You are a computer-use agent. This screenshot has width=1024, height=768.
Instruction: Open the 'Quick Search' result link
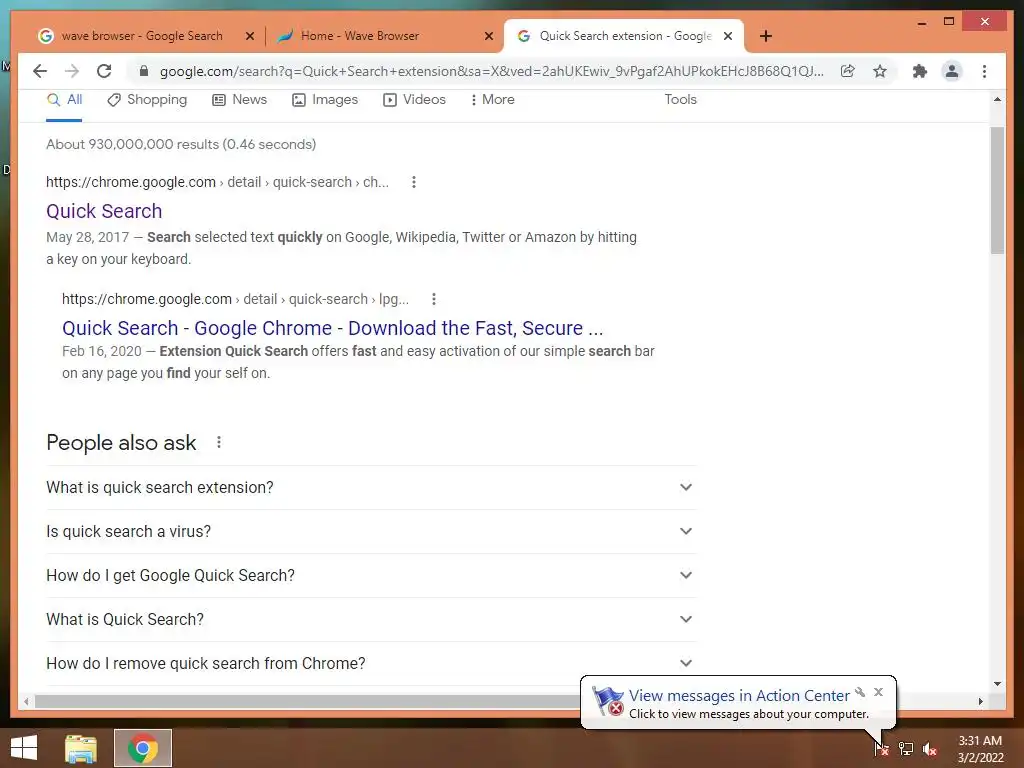[104, 211]
